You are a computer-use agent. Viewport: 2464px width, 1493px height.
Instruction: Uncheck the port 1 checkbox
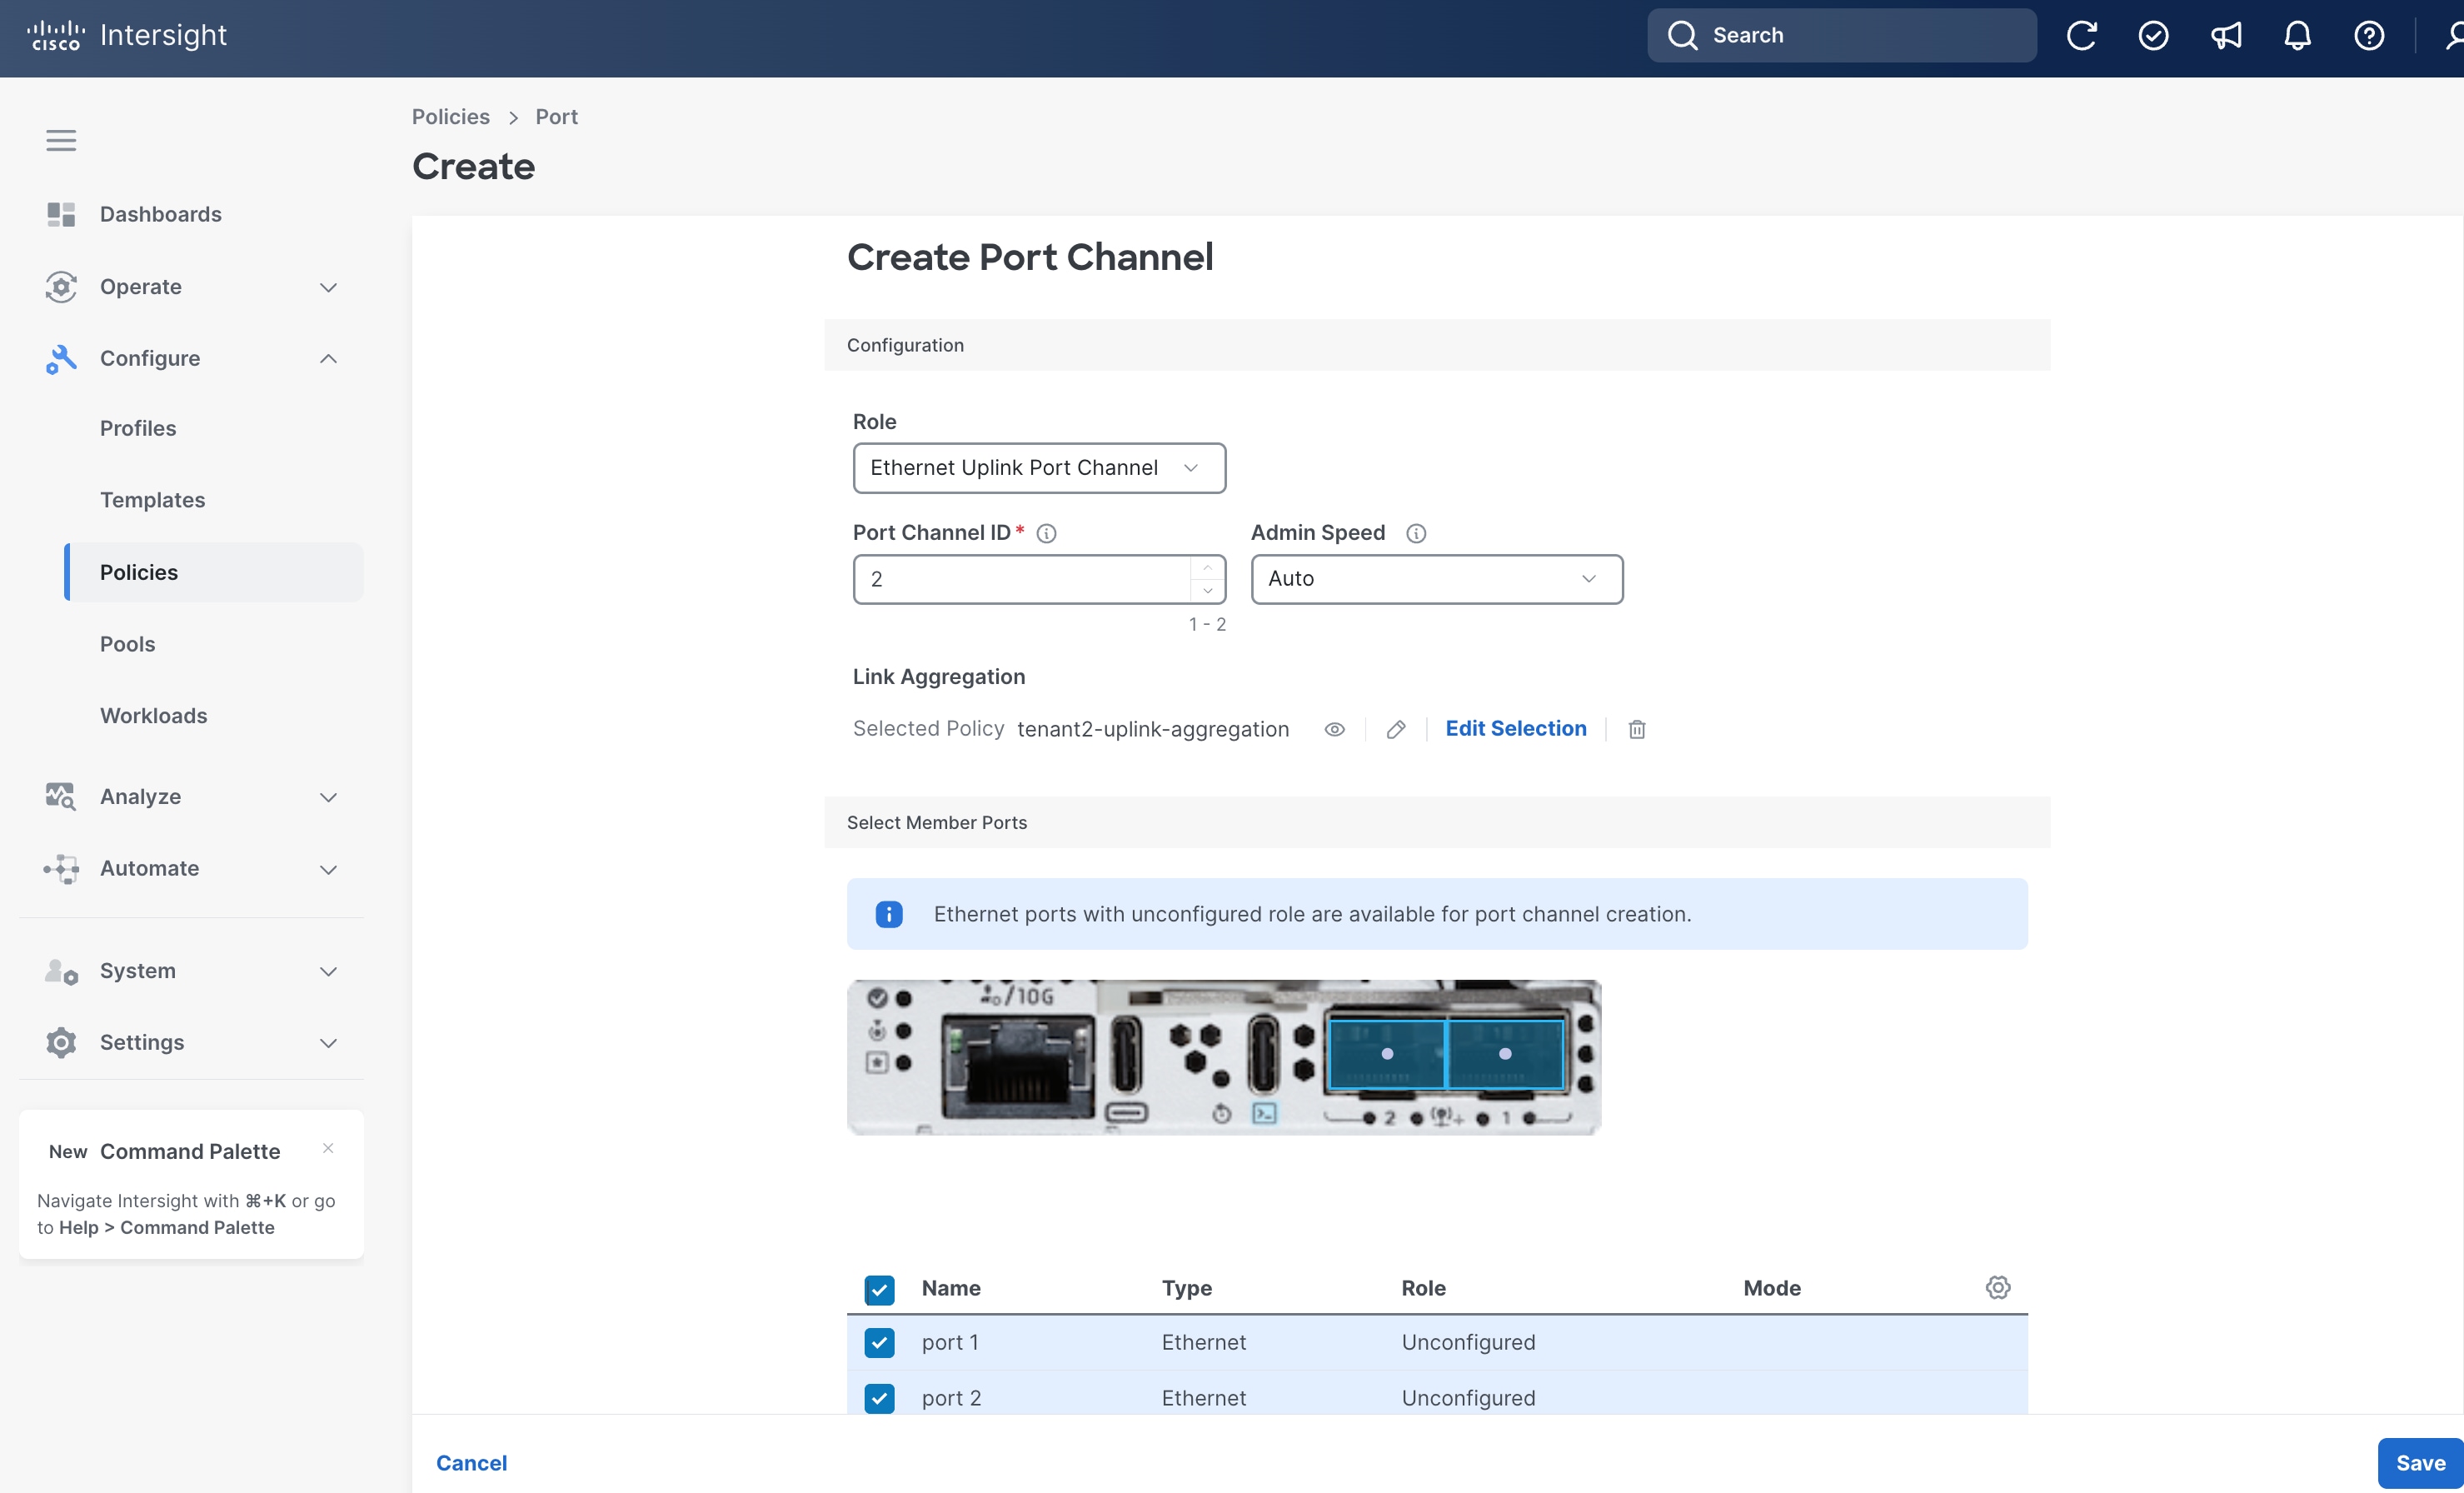[879, 1342]
